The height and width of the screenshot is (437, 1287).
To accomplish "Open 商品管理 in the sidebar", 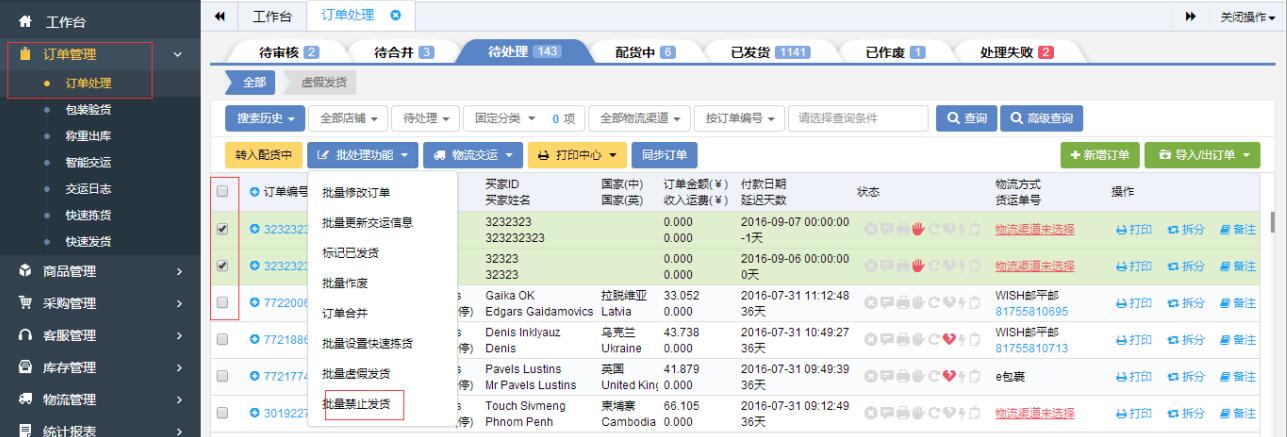I will click(x=98, y=270).
